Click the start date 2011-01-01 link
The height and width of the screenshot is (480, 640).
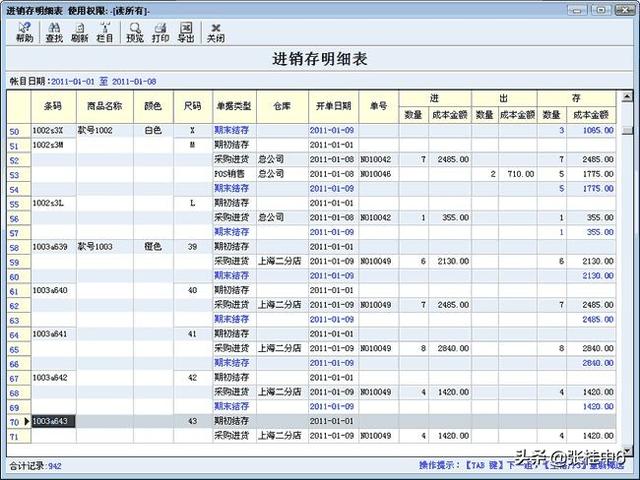click(73, 82)
